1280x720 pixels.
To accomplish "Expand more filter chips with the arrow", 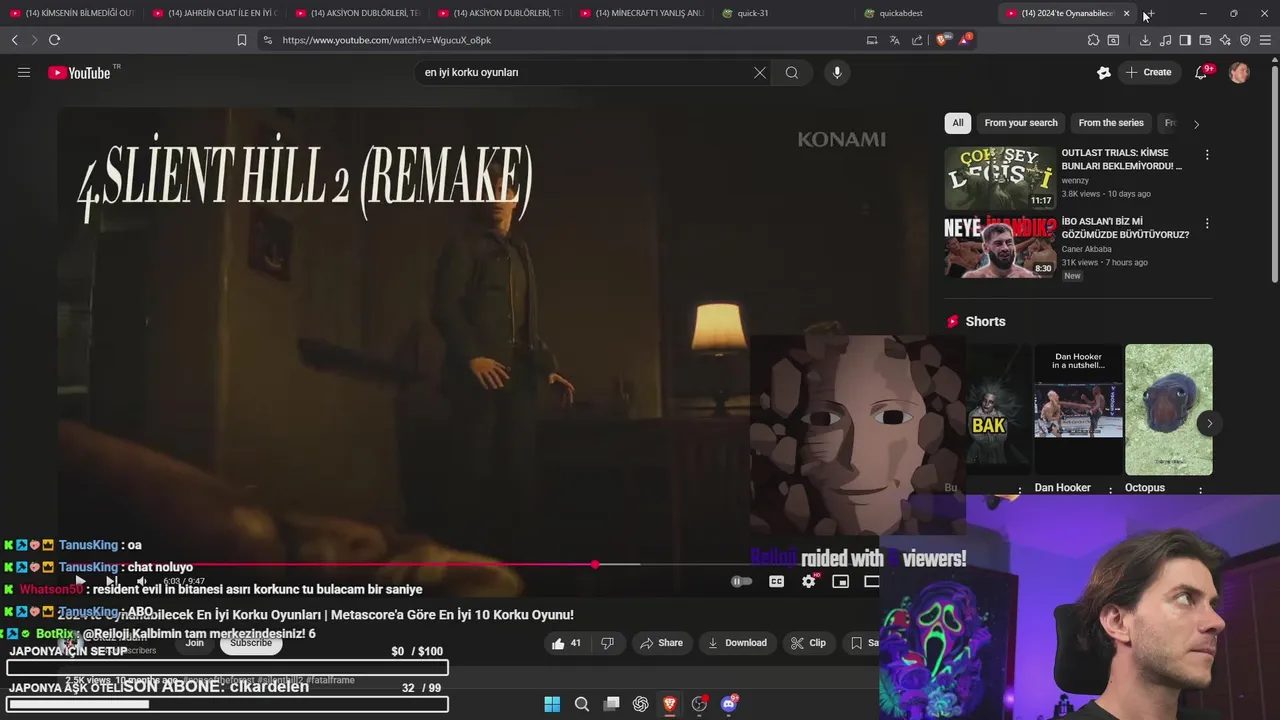I will tap(1196, 124).
